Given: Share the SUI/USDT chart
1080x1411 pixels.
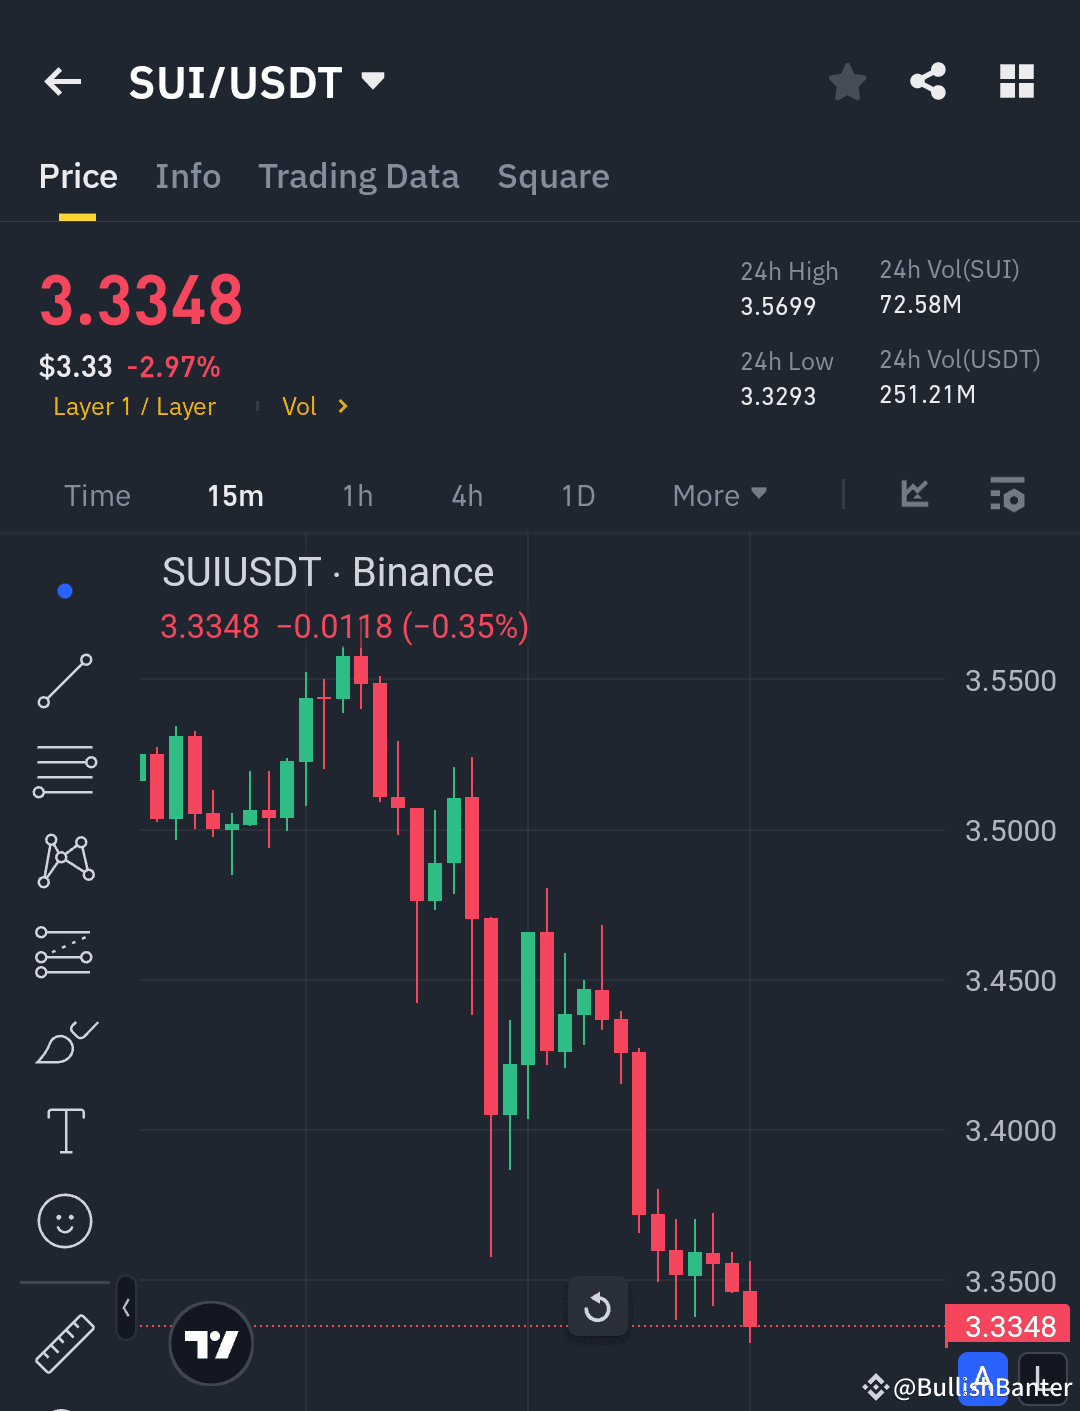Looking at the screenshot, I should coord(927,82).
